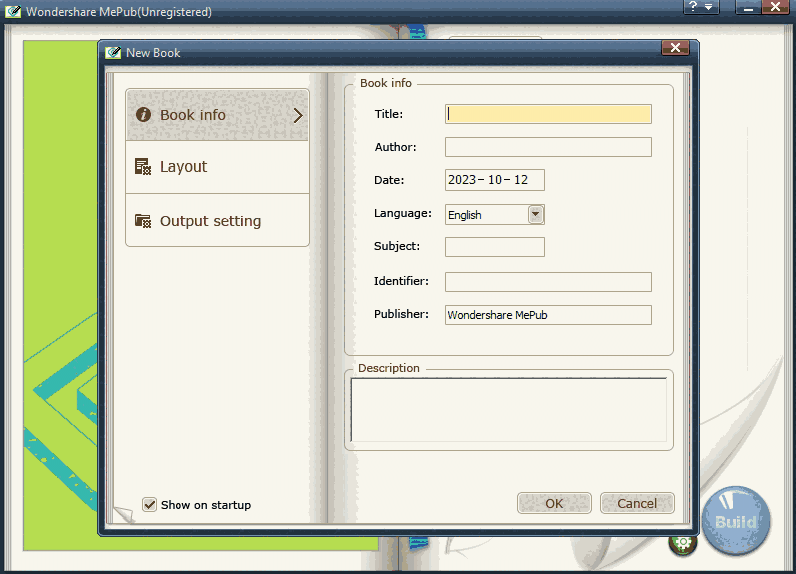
Task: Expand the Language dropdown arrow
Action: point(536,214)
